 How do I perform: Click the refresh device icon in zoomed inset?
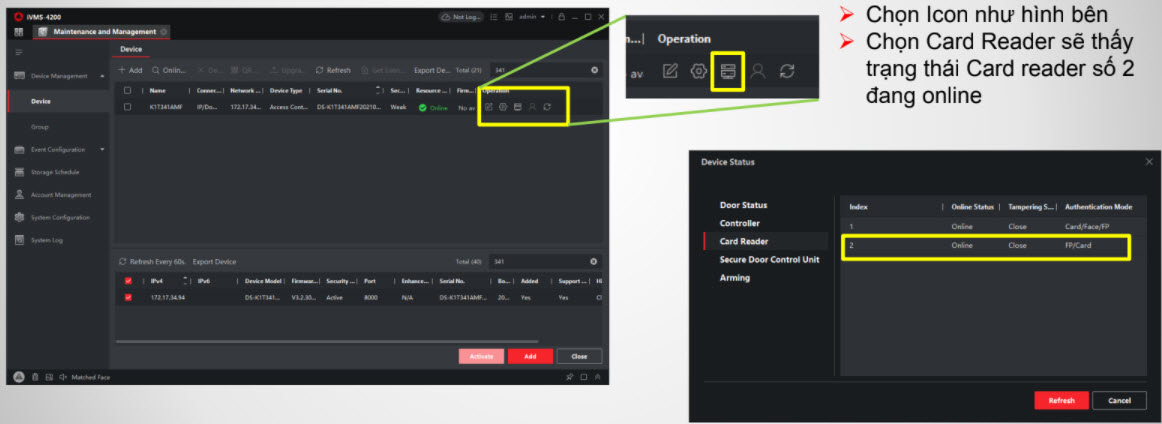(x=787, y=72)
